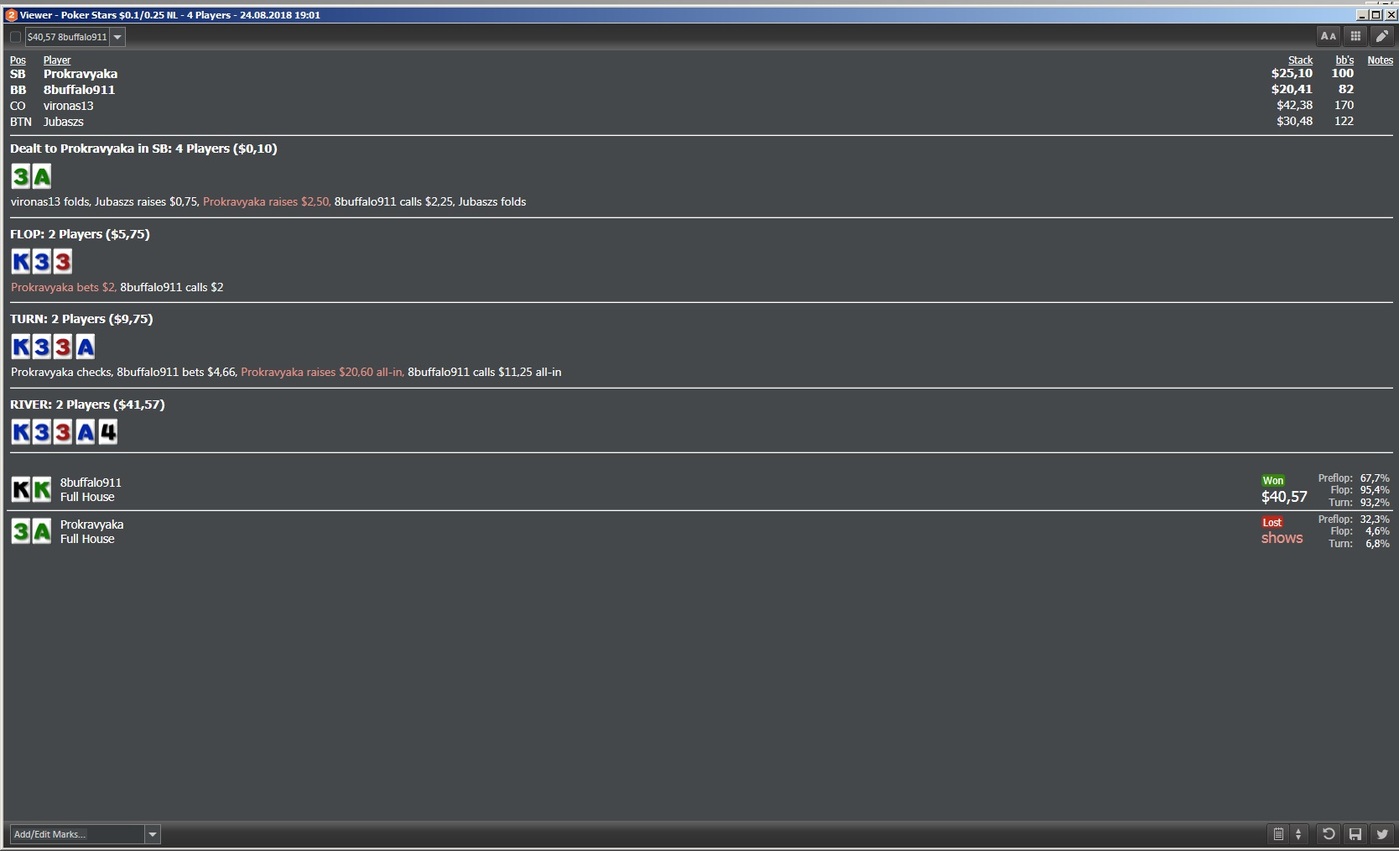
Task: Click the A hole card under Dealt heading
Action: 41,177
